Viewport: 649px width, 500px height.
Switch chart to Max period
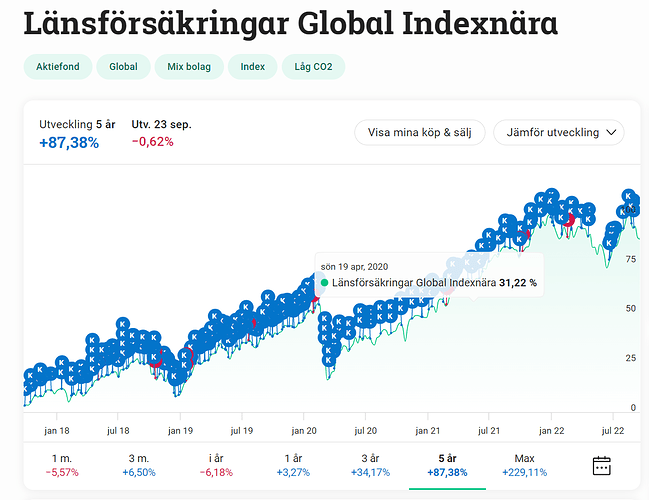524,464
